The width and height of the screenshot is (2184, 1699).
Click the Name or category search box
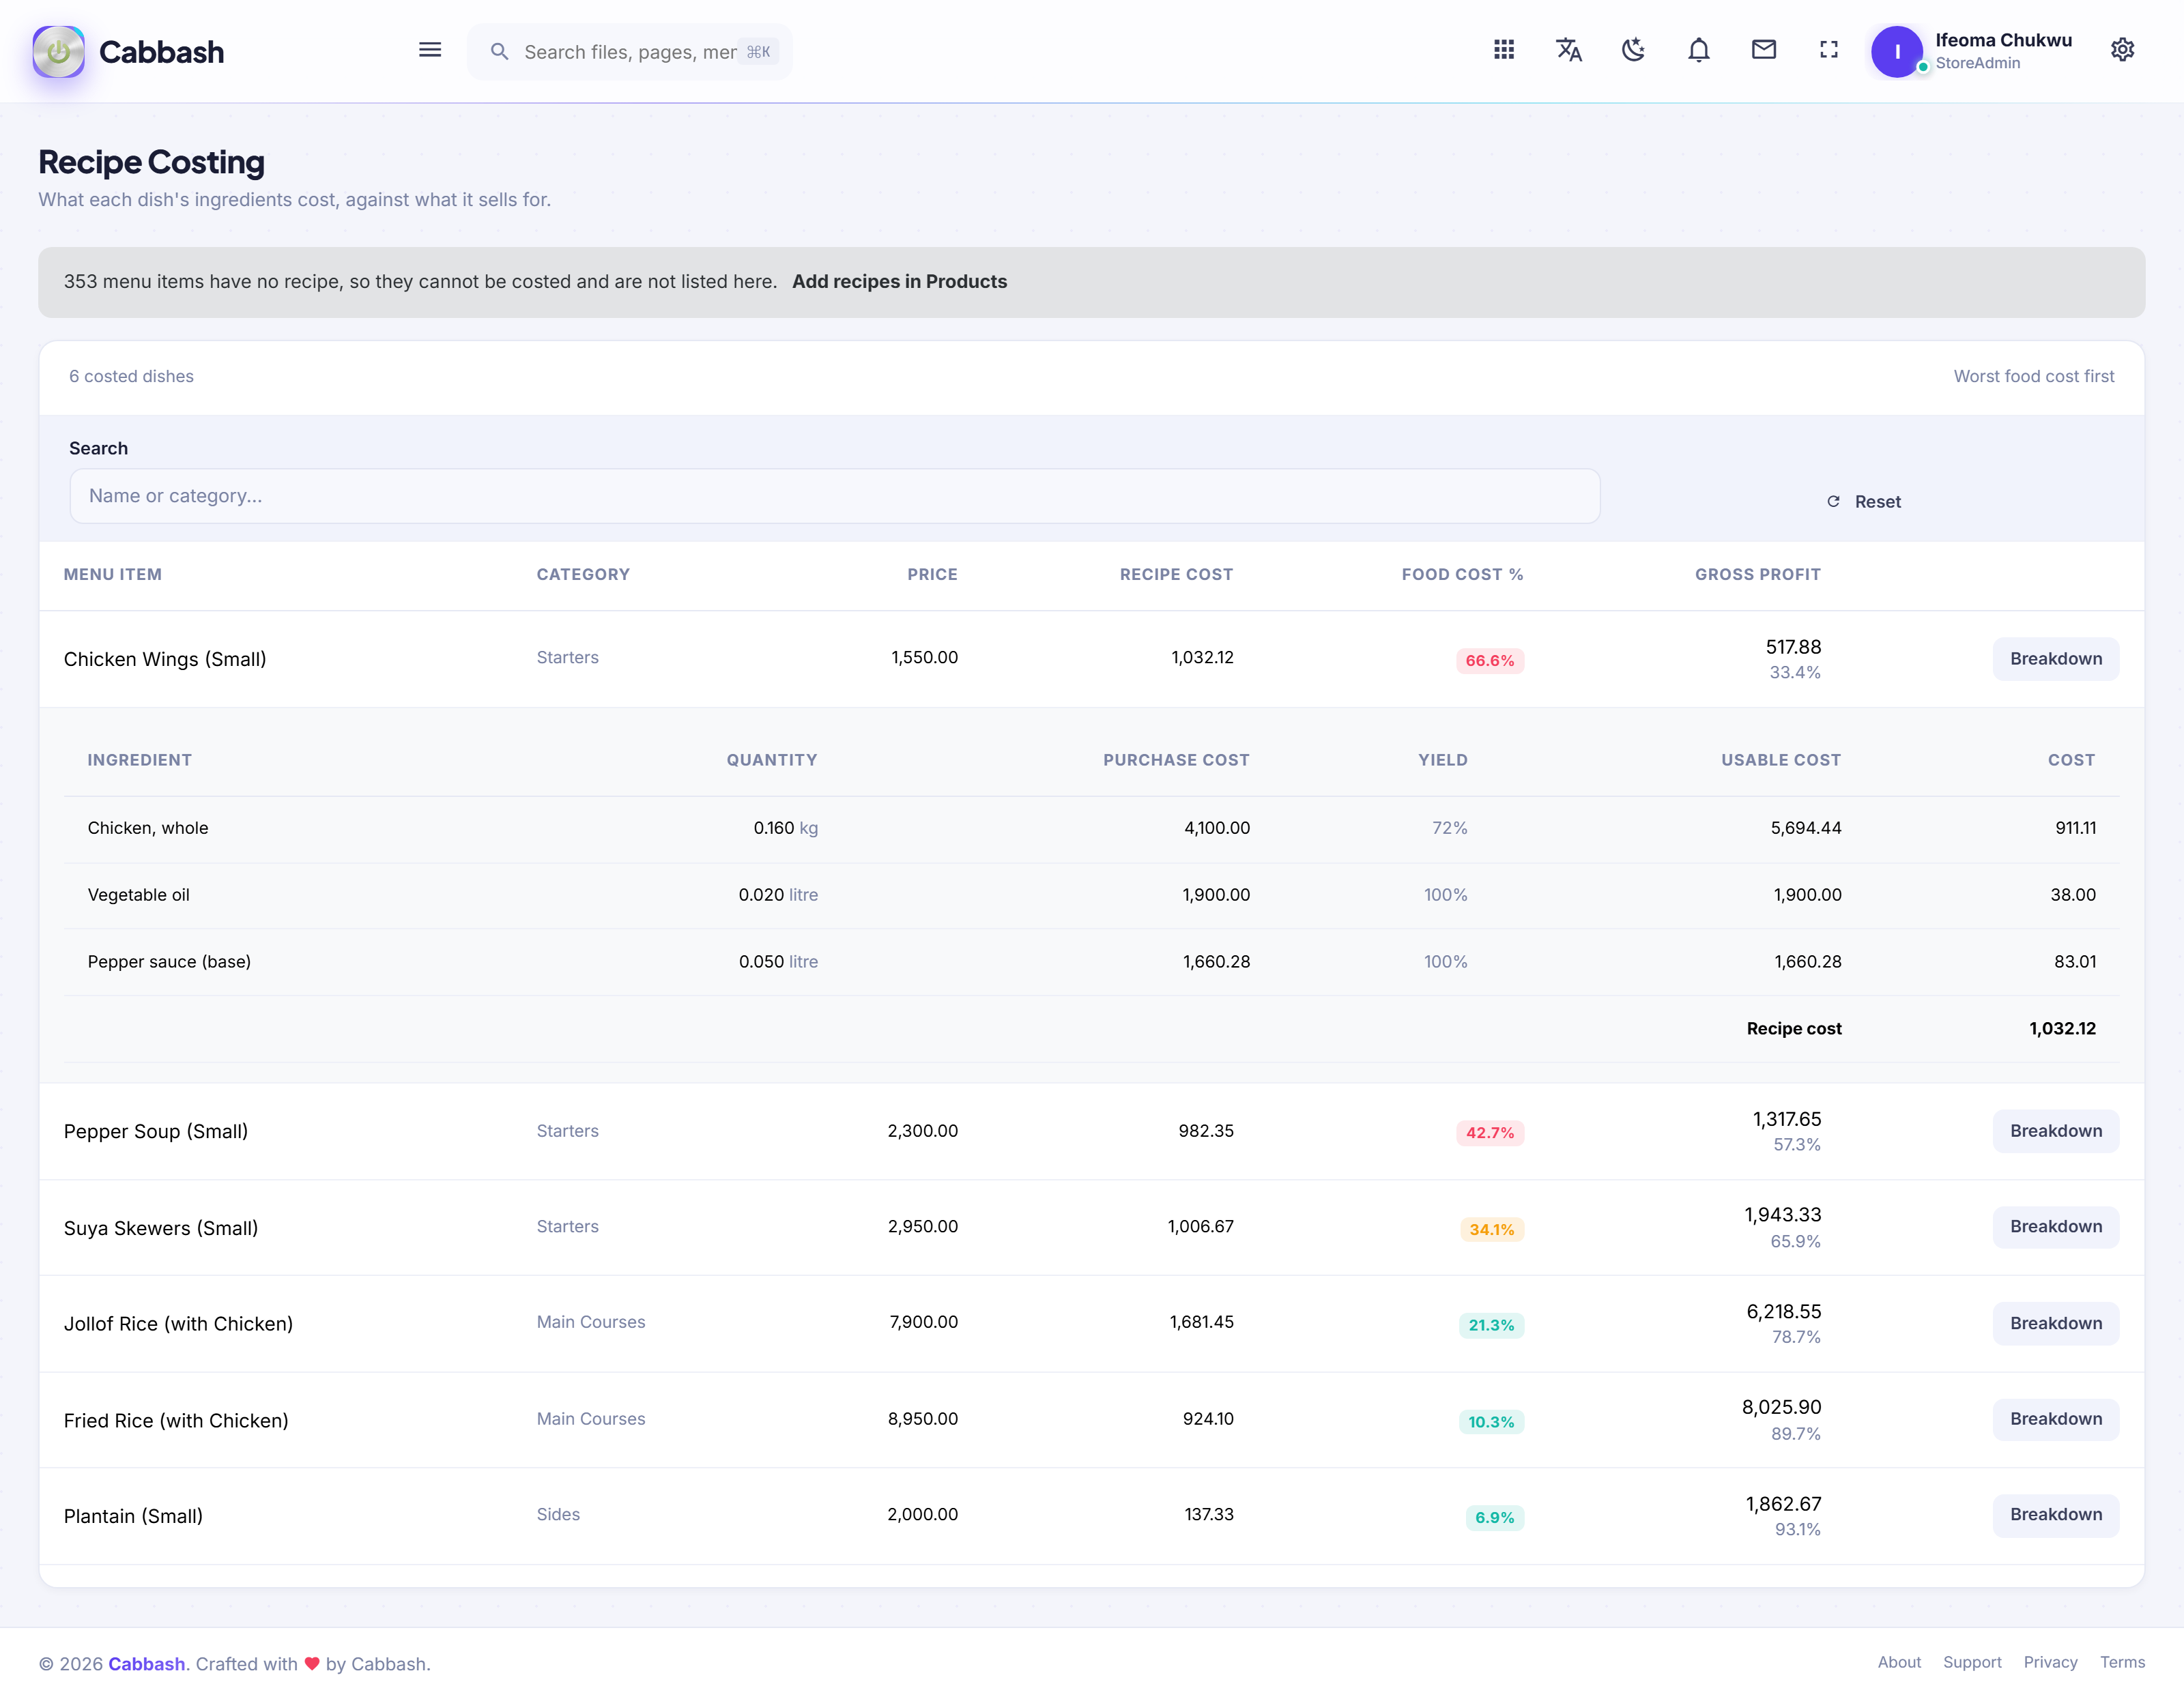click(x=835, y=496)
